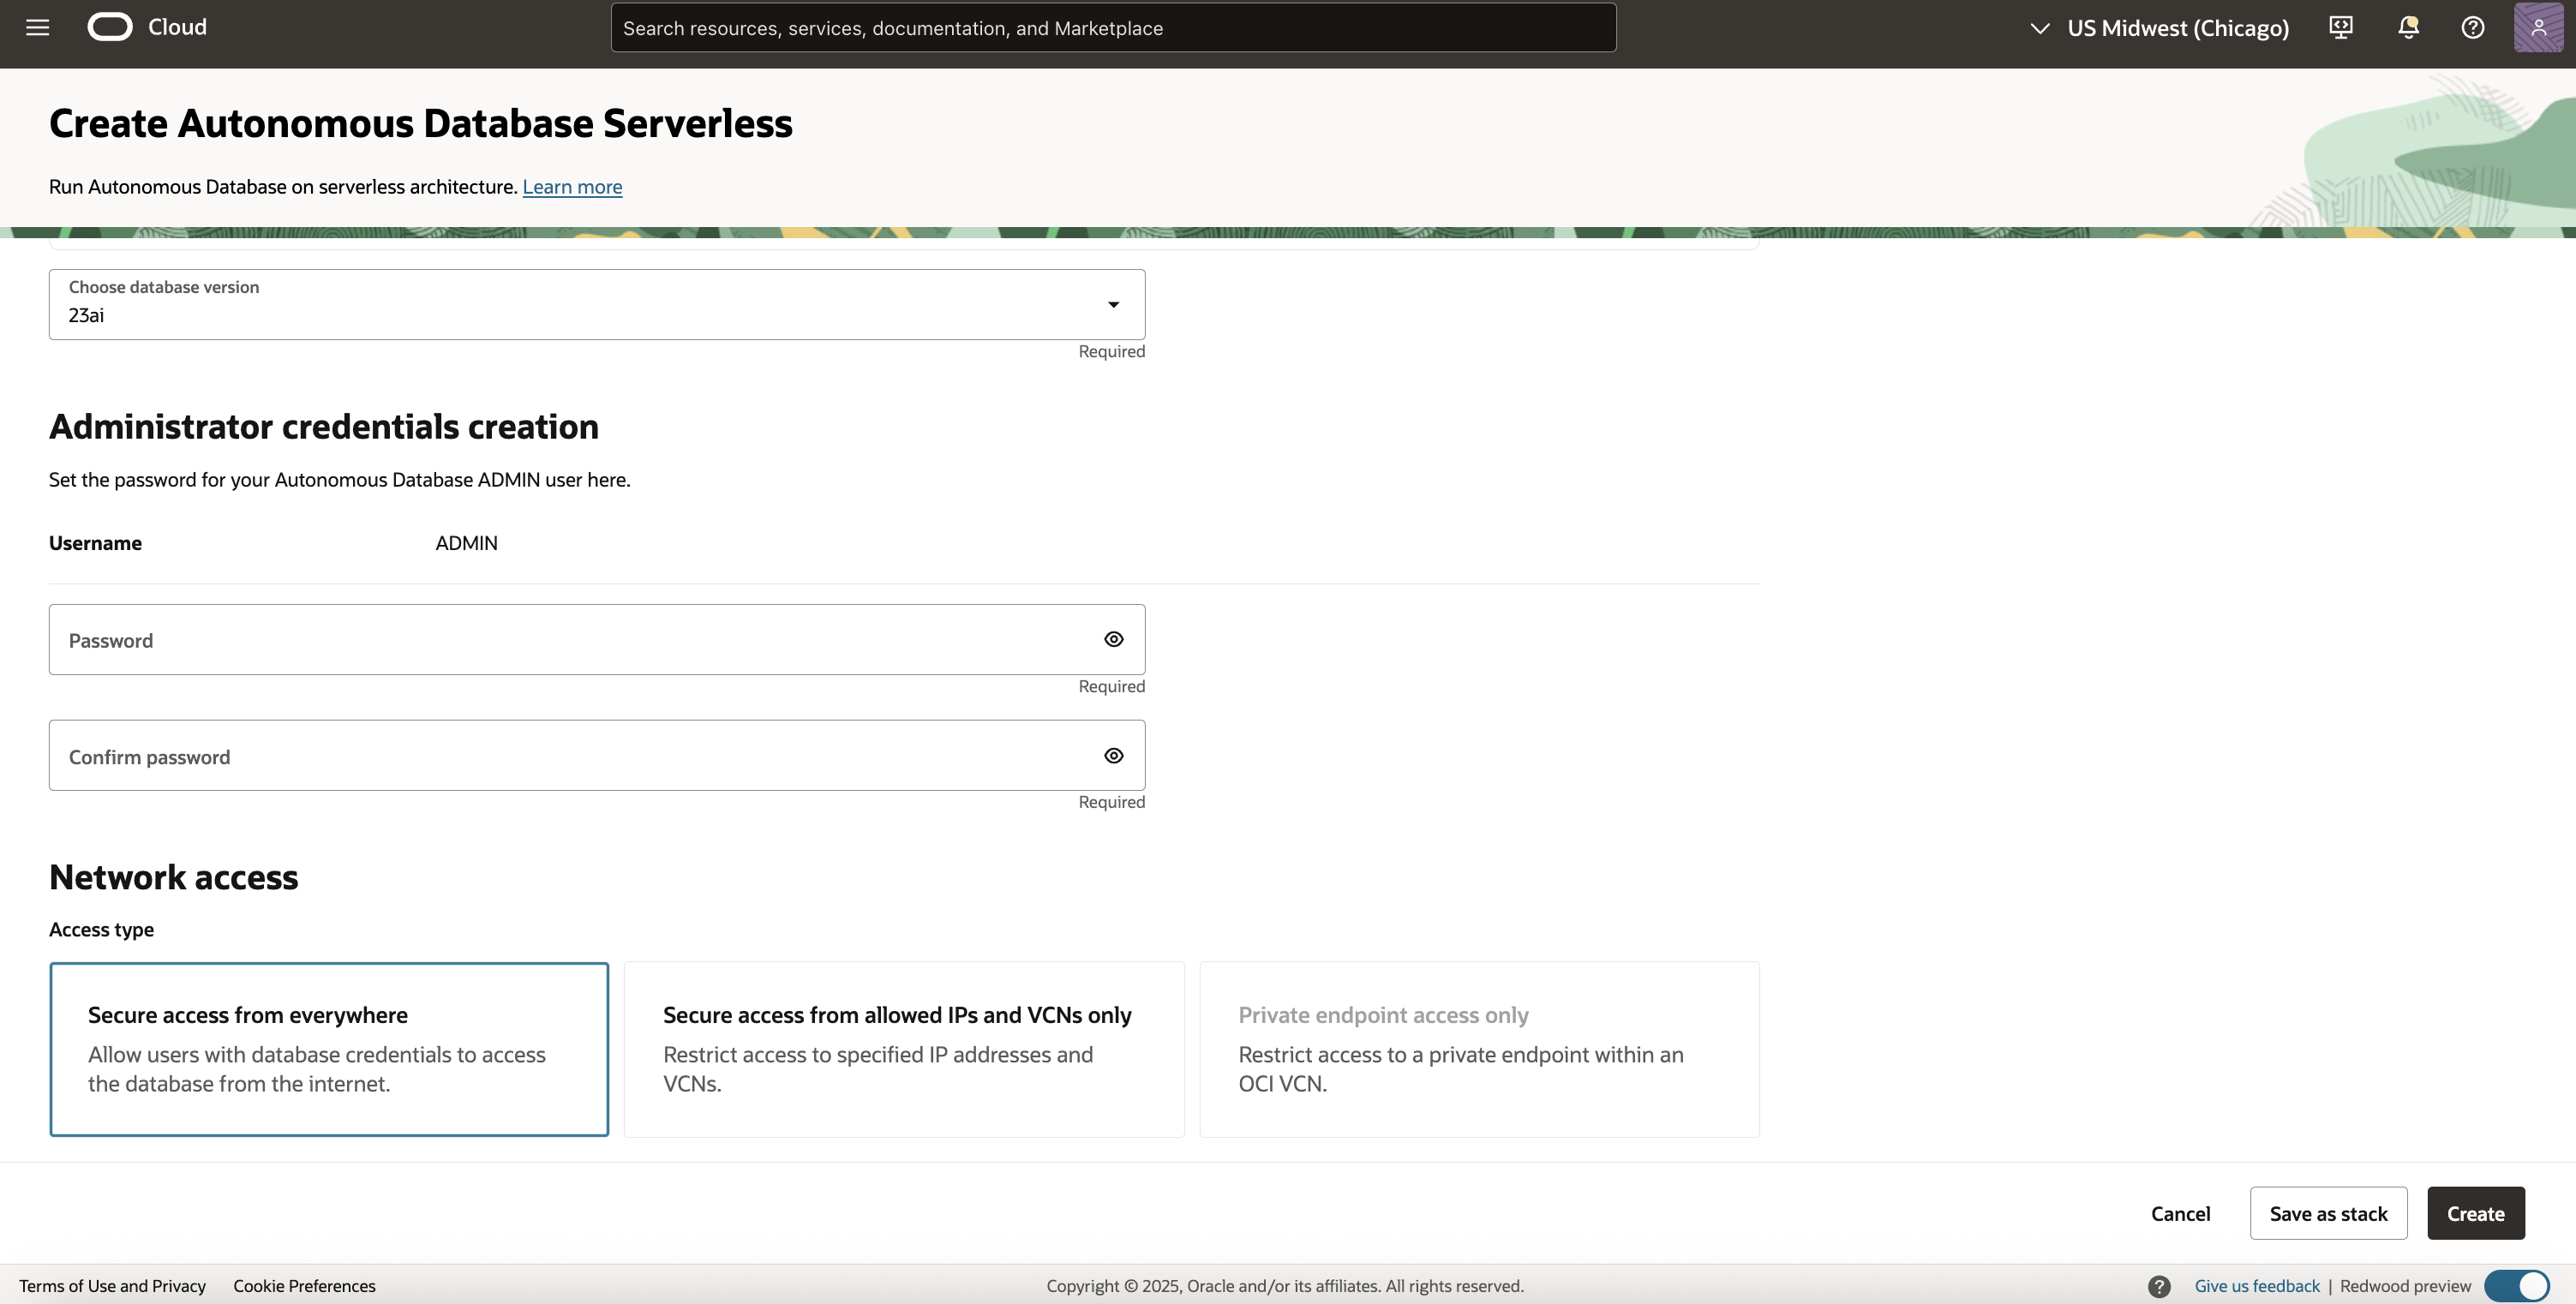Click into the Password input field
Image resolution: width=2576 pixels, height=1304 pixels.
[x=570, y=640]
